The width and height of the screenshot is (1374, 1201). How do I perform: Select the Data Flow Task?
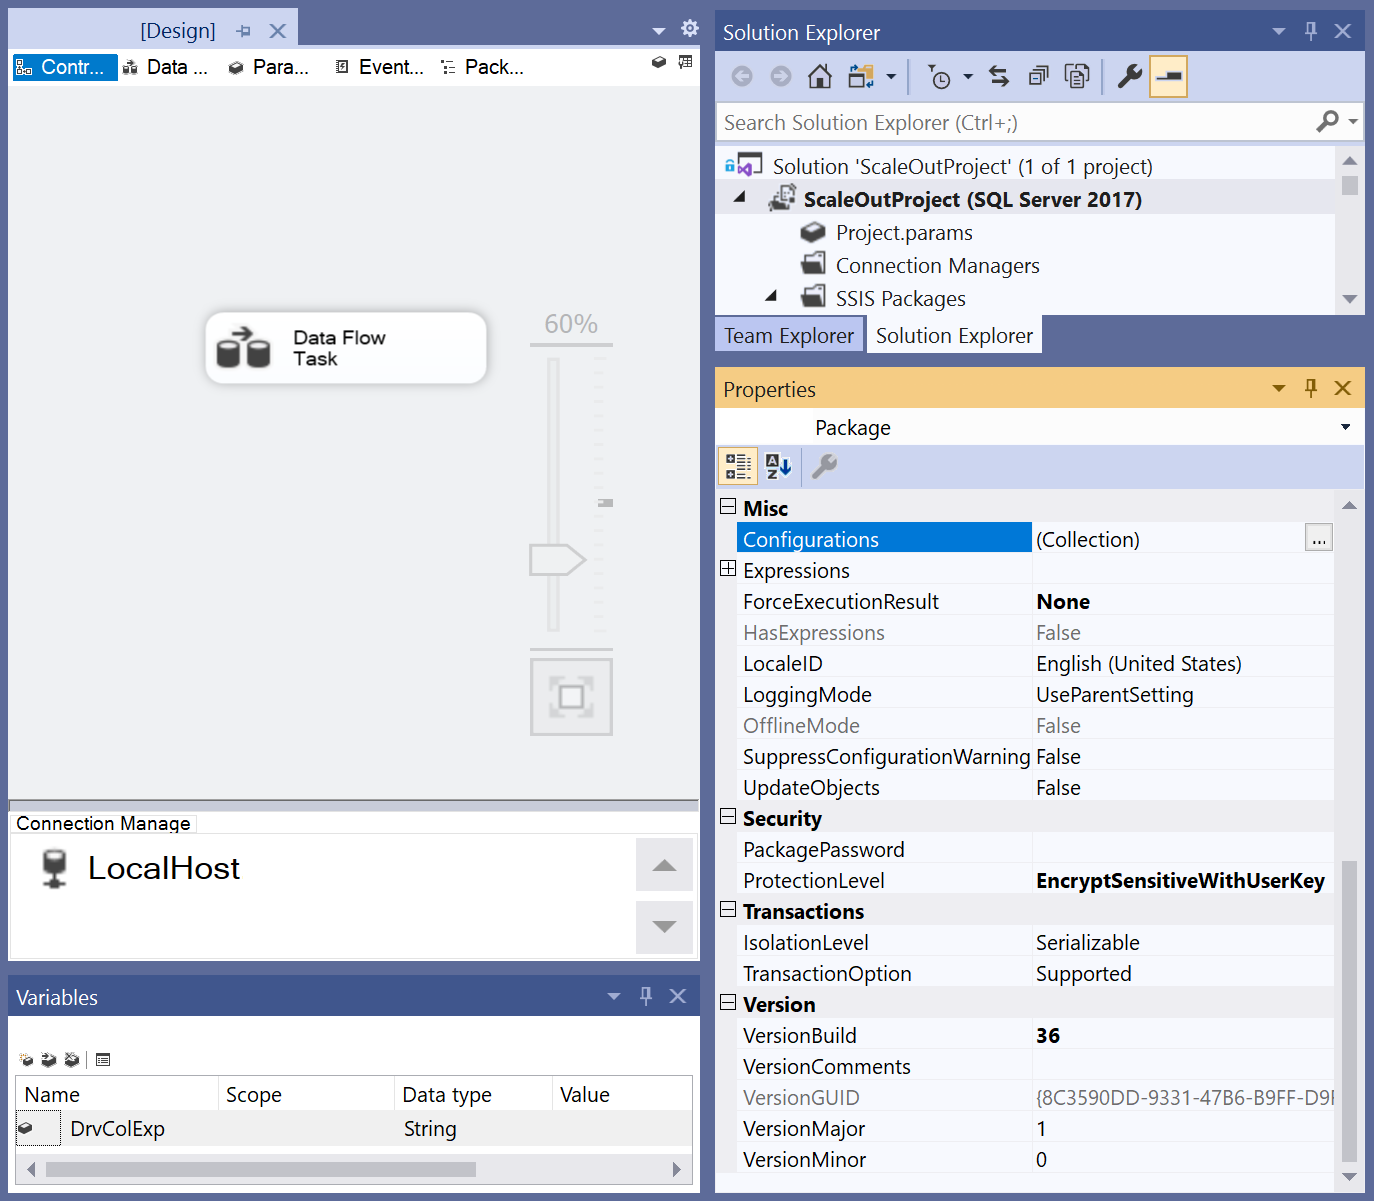click(344, 347)
